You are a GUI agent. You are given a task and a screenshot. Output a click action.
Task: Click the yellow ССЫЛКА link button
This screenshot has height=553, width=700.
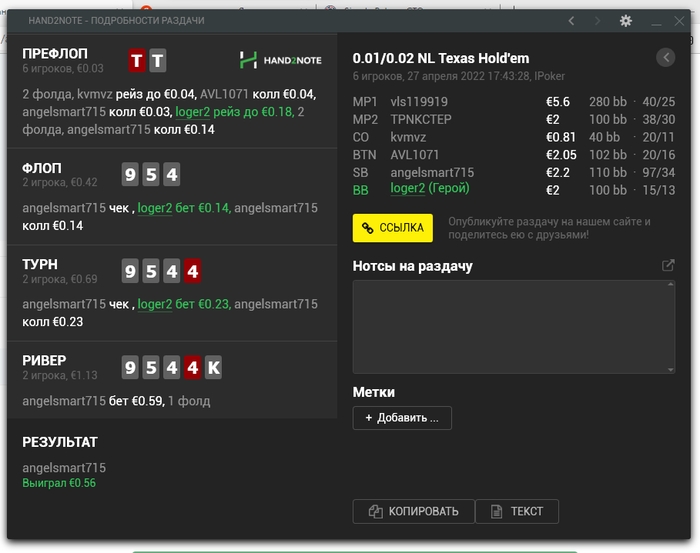392,228
